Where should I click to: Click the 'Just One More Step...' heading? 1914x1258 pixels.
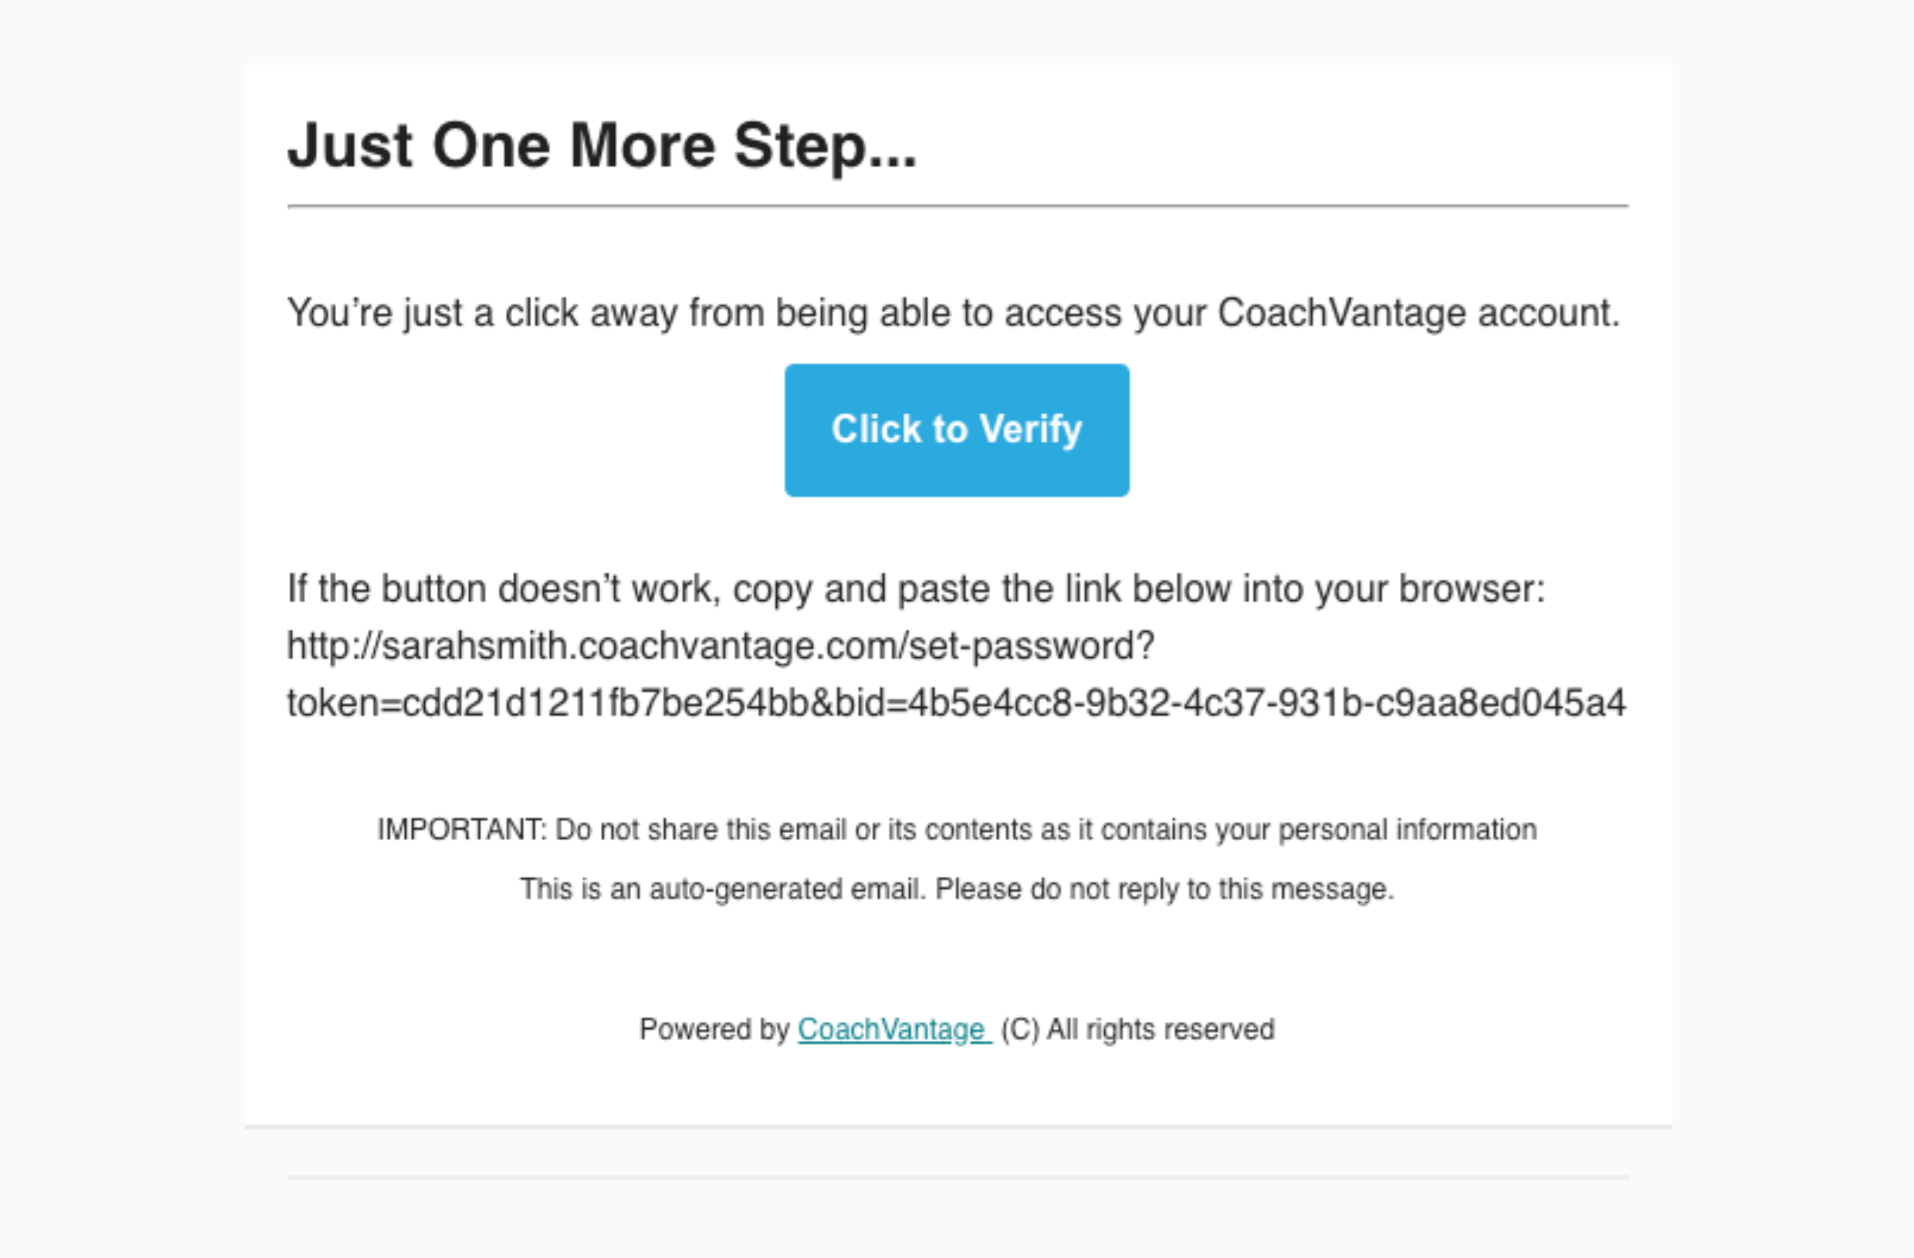602,146
